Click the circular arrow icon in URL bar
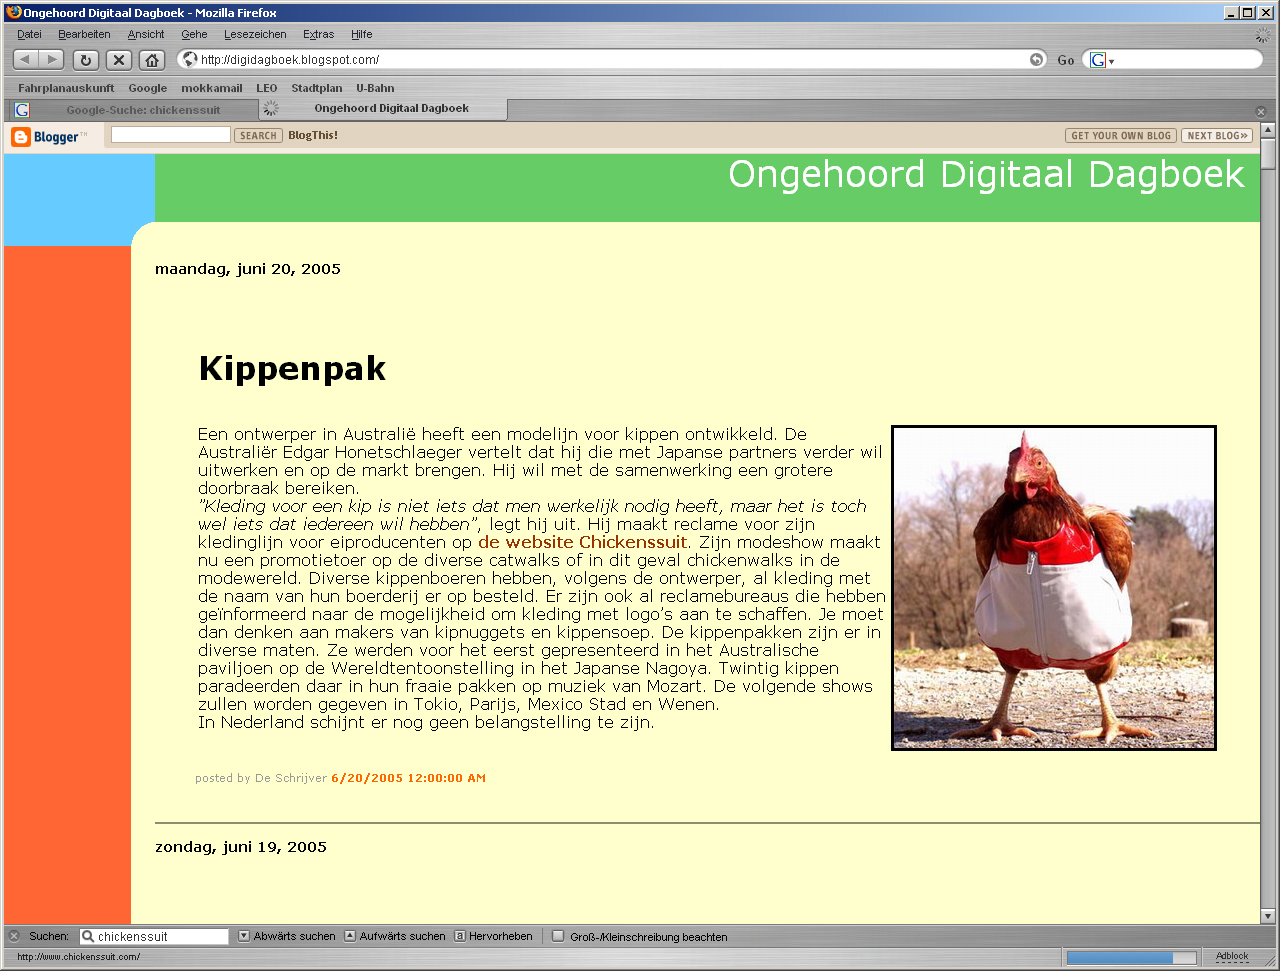 1036,60
